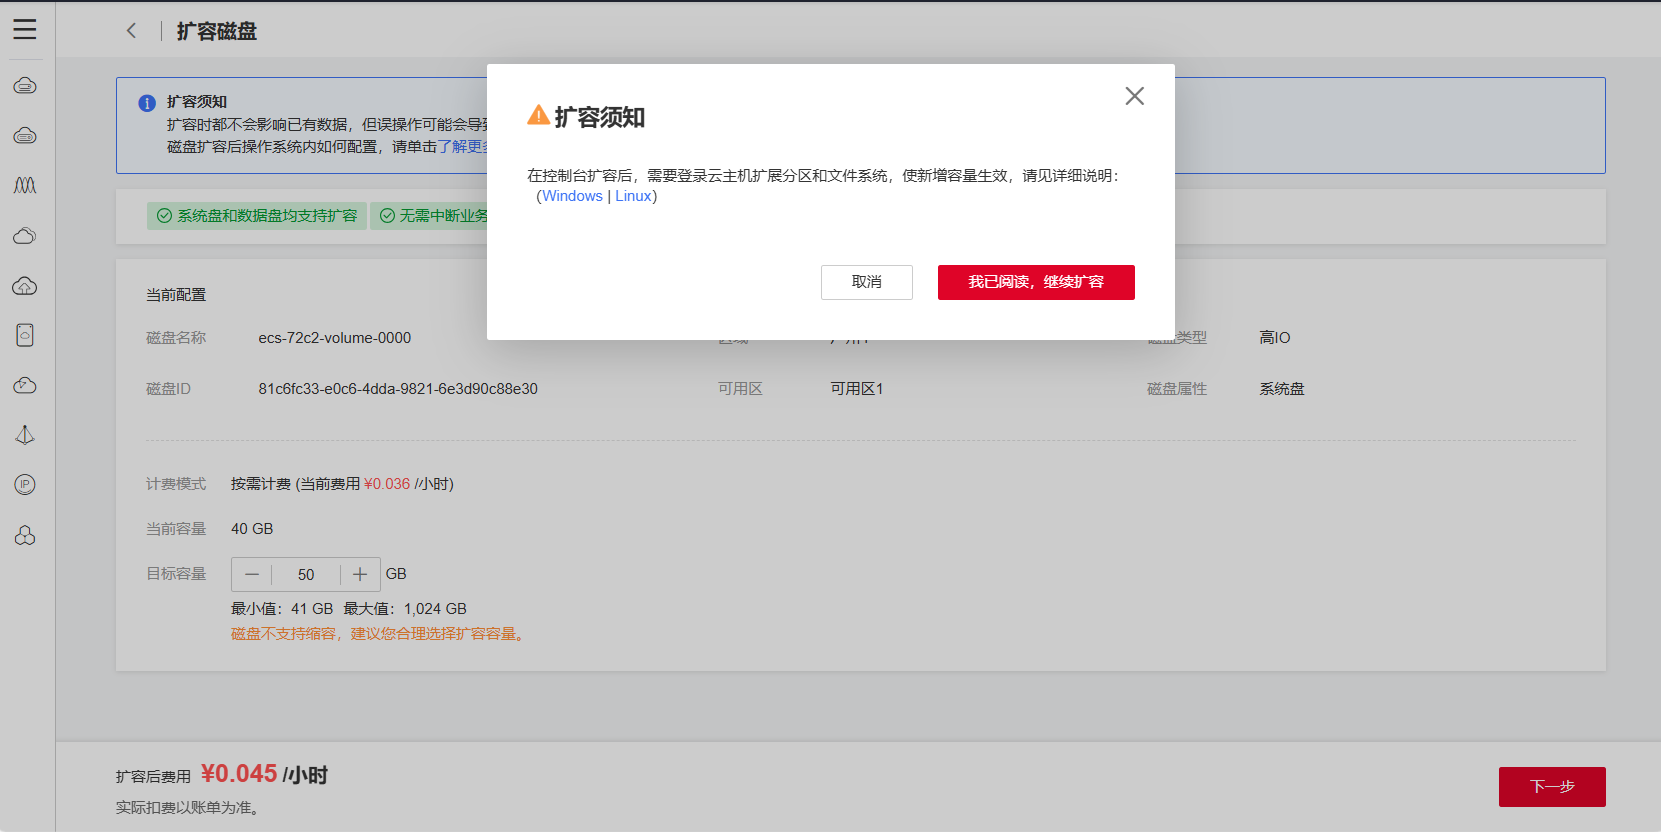Viewport: 1661px width, 832px height.
Task: Open the Windows instructions link
Action: [x=572, y=196]
